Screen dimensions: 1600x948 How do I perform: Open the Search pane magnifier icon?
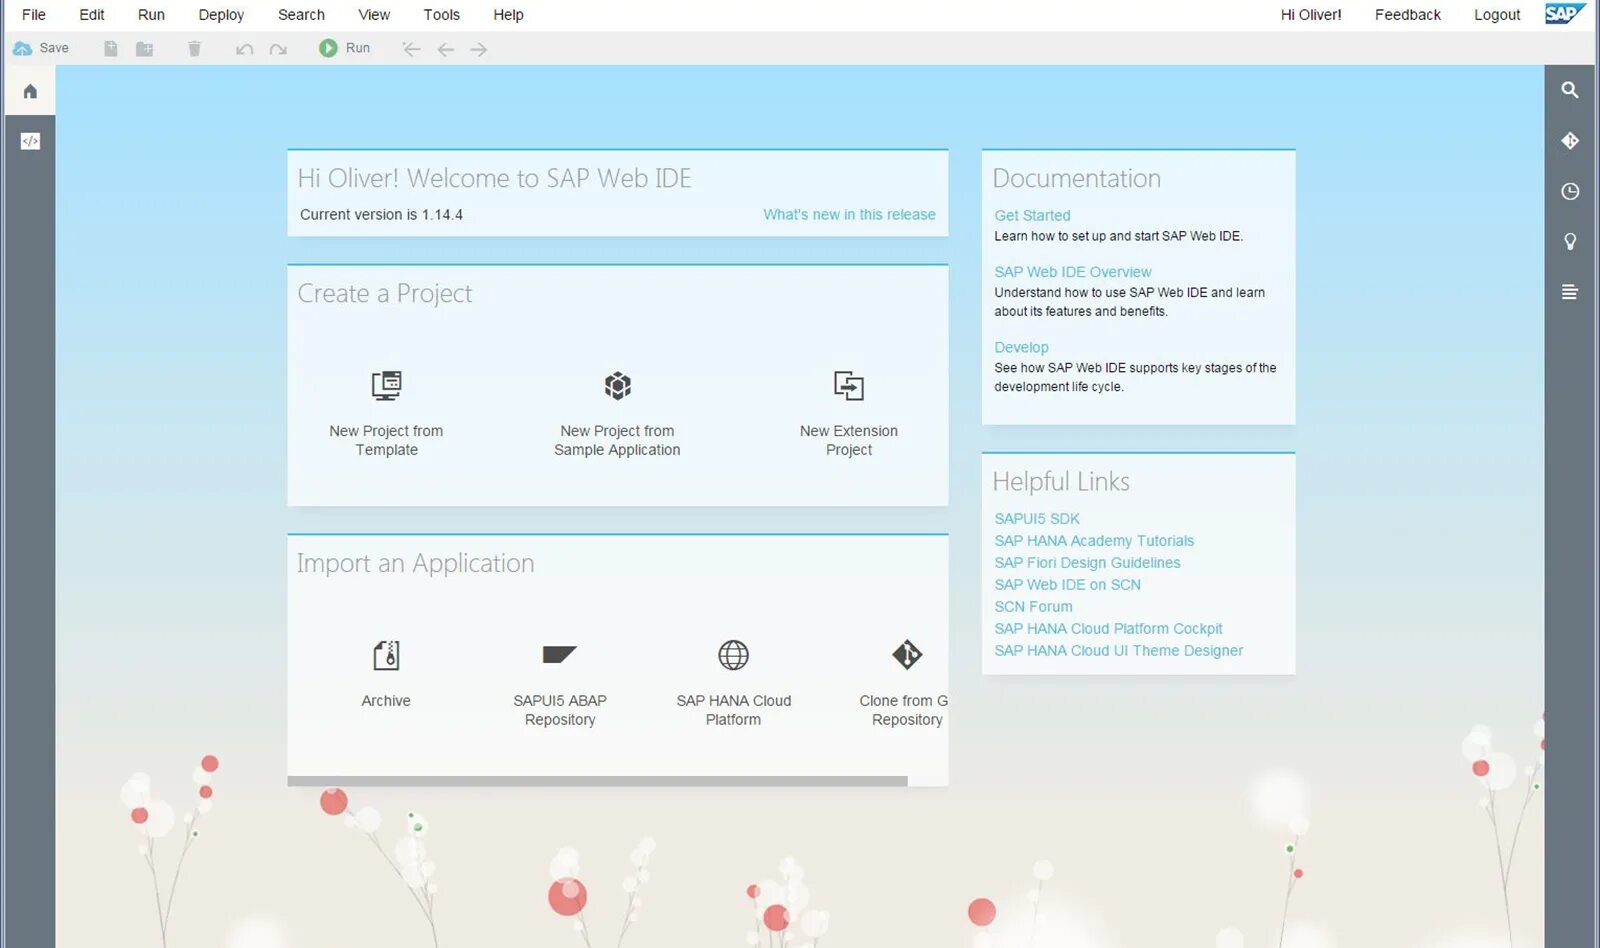pyautogui.click(x=1570, y=90)
